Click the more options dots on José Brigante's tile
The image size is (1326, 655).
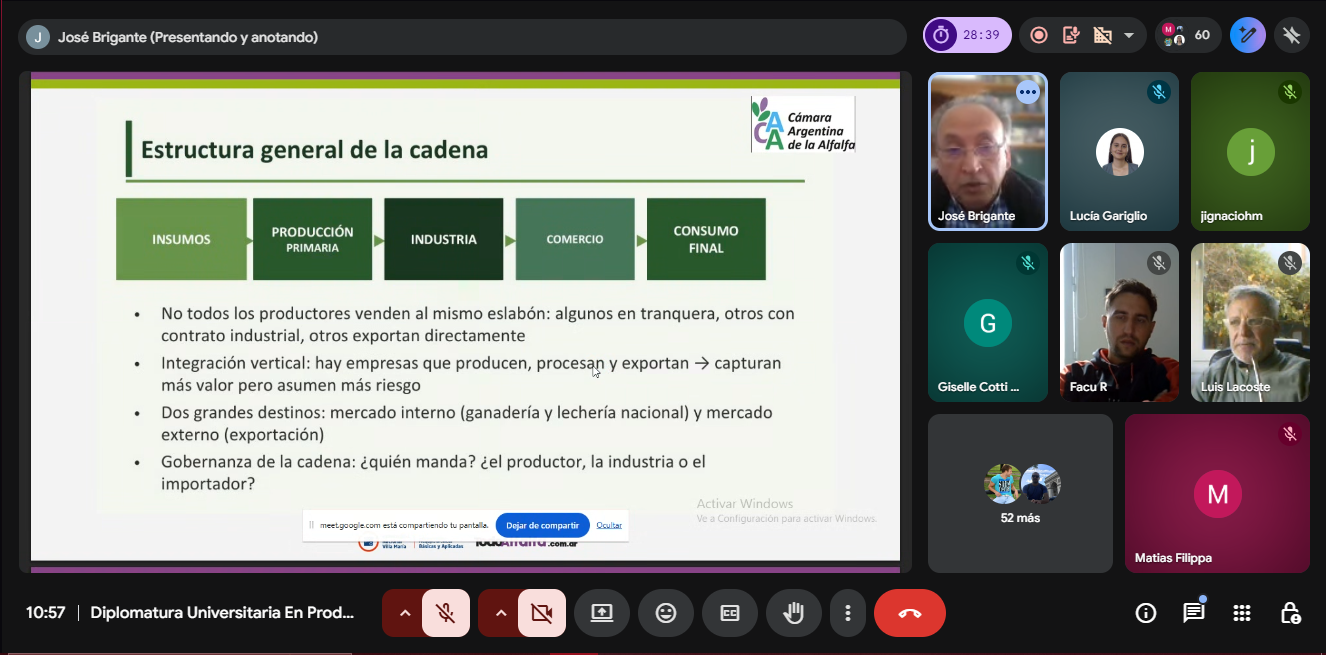coord(1028,92)
